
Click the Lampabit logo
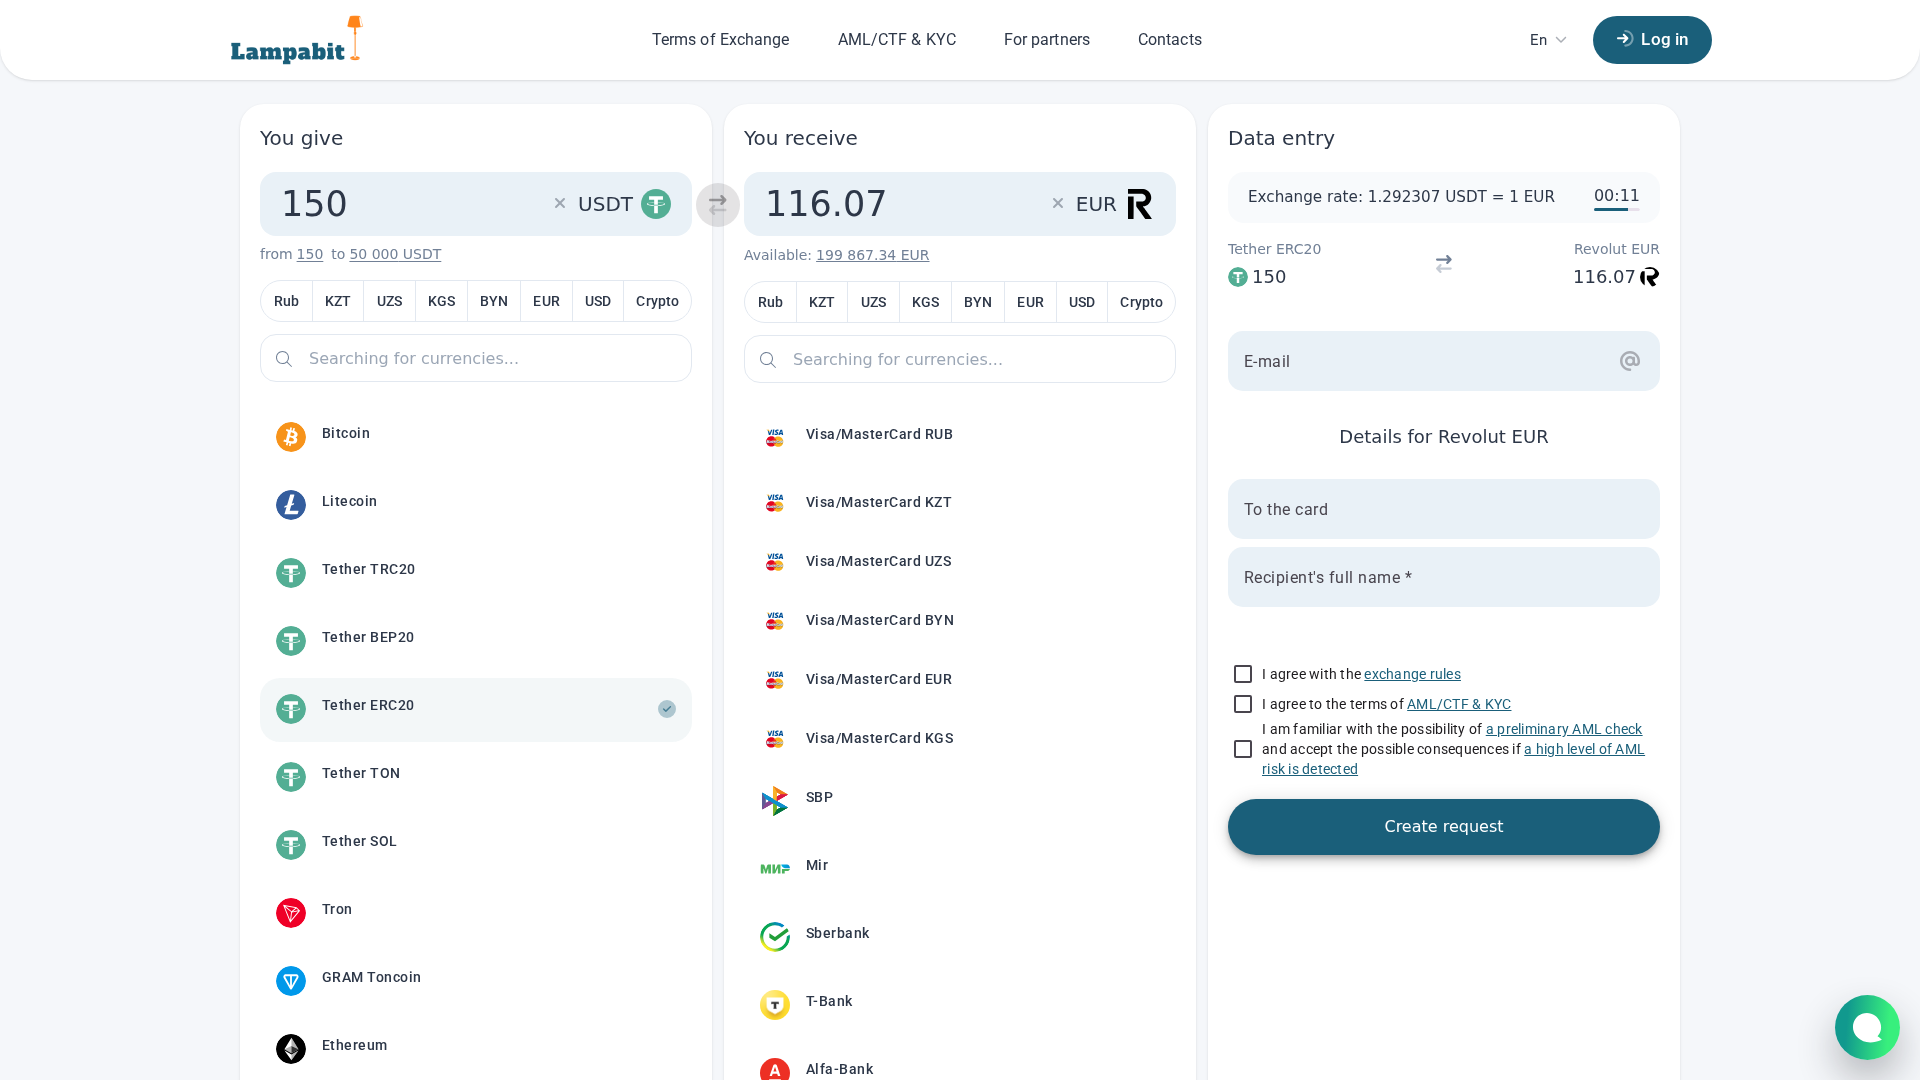click(x=297, y=40)
